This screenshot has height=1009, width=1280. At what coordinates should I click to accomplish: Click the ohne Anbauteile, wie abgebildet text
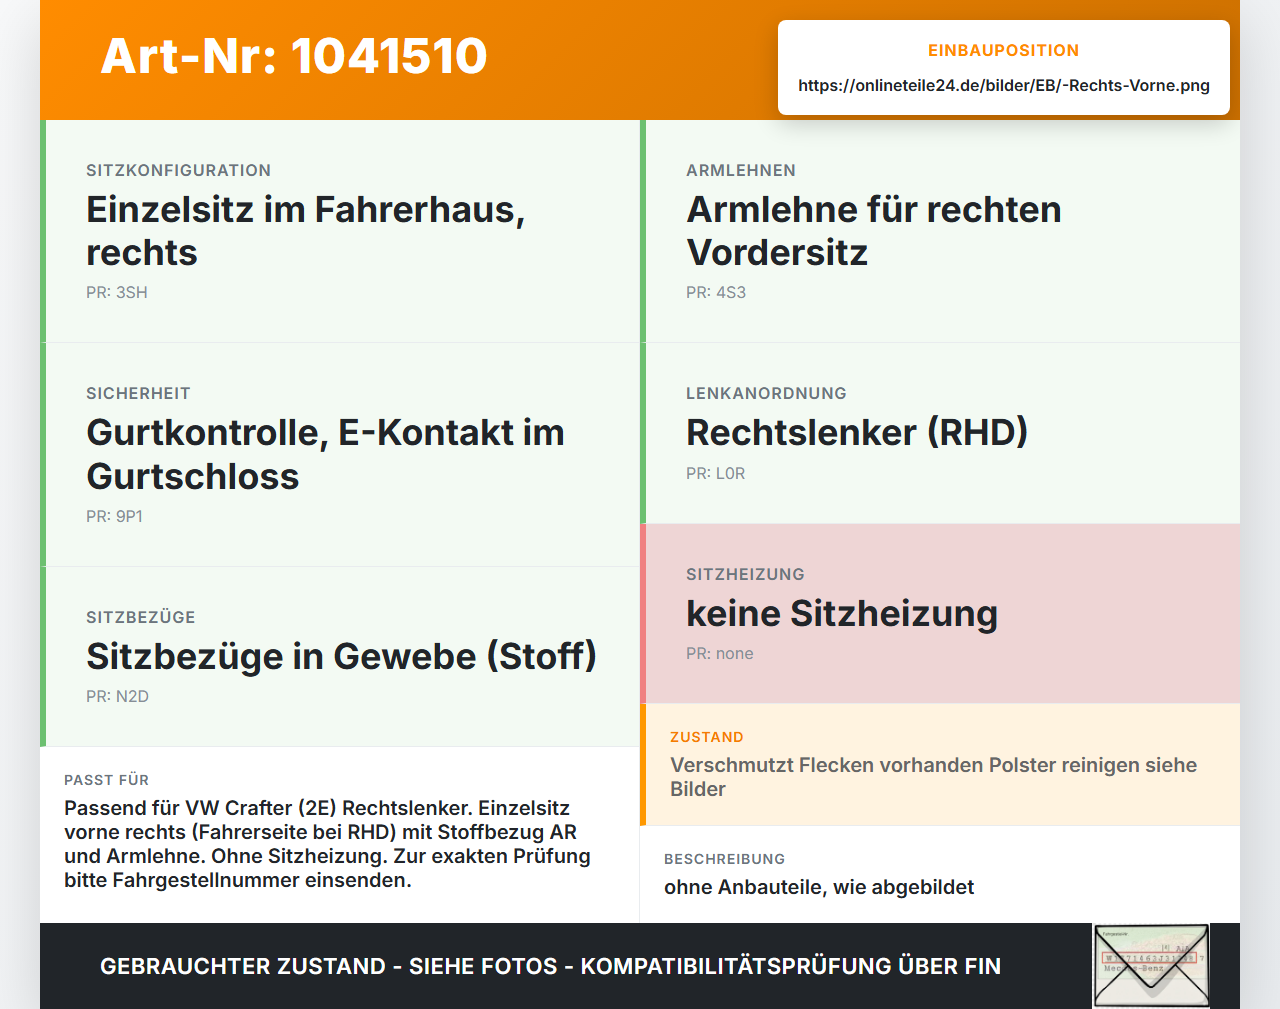click(819, 888)
